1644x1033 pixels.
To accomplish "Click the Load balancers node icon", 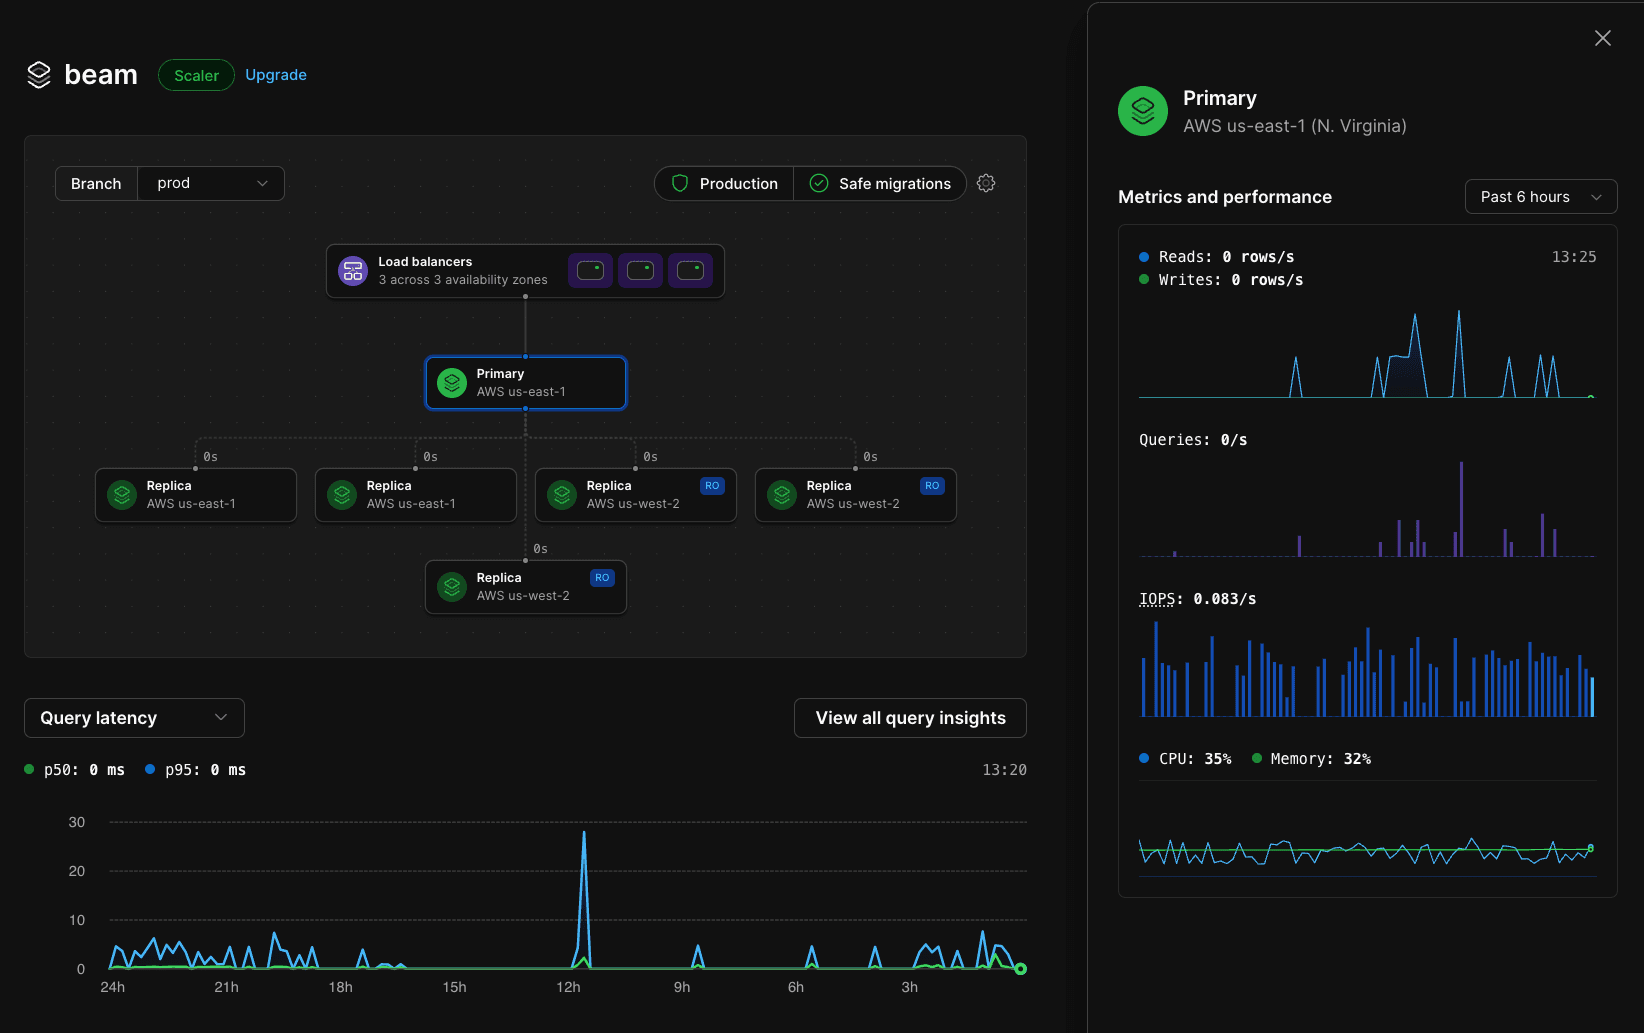I will 353,271.
